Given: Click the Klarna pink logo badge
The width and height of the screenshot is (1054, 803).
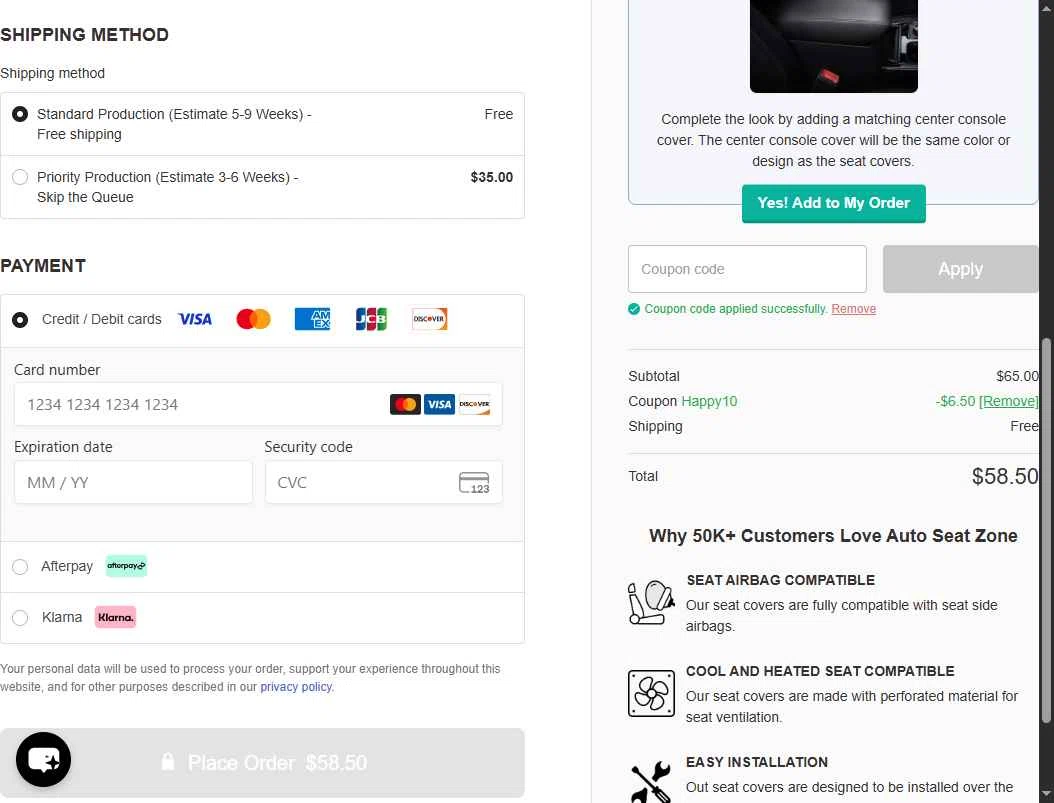Looking at the screenshot, I should pyautogui.click(x=115, y=617).
